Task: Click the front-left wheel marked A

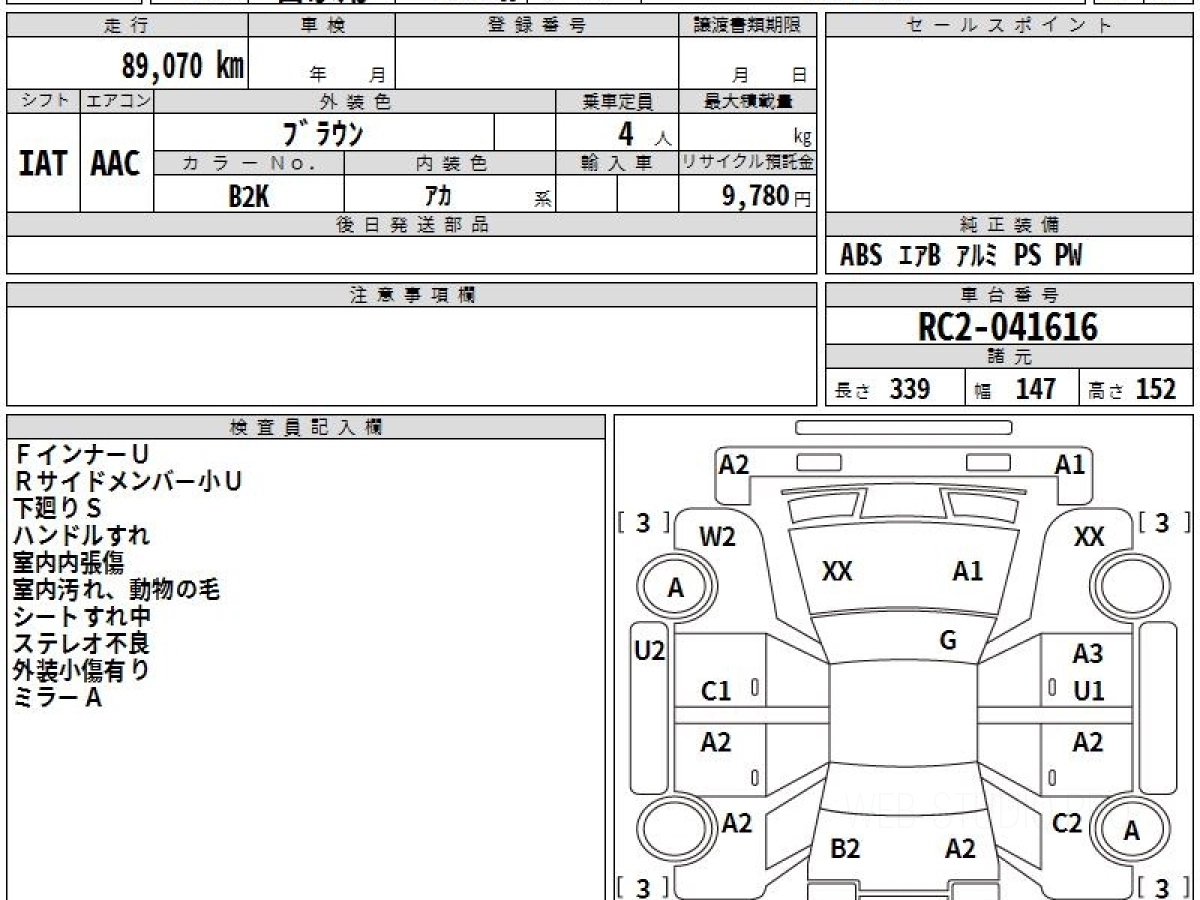Action: point(676,589)
